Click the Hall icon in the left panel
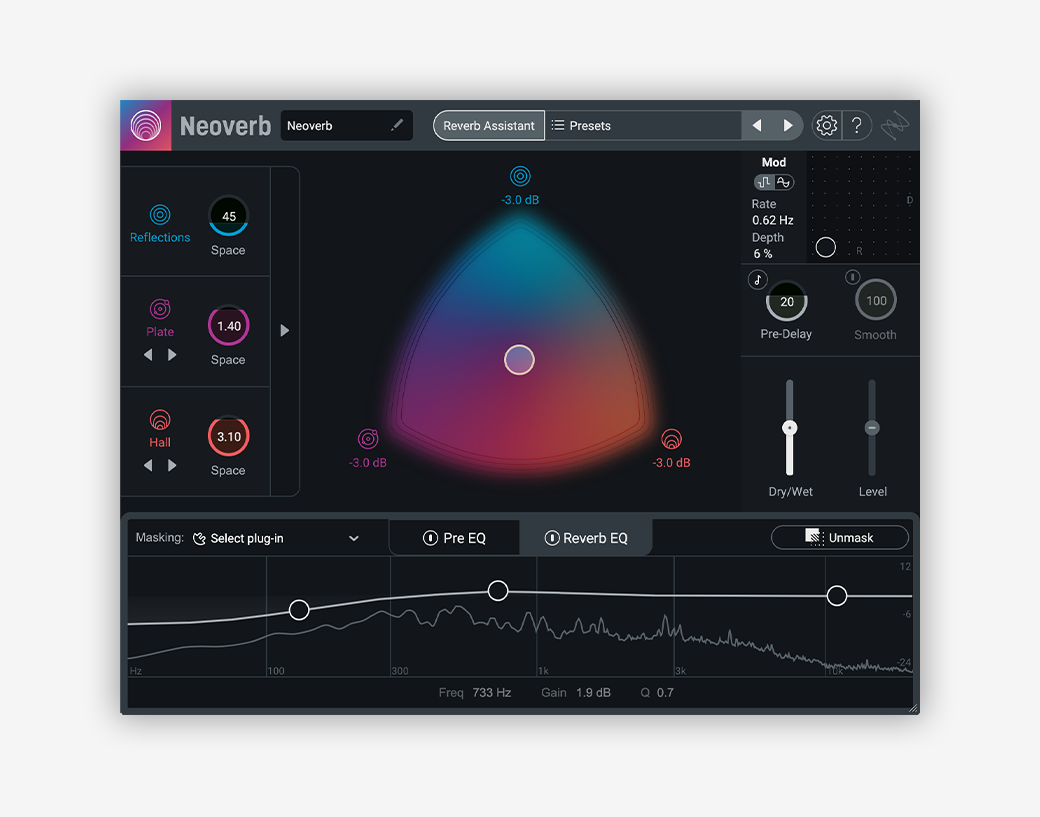Screen dimensions: 1040x817 click(x=160, y=420)
